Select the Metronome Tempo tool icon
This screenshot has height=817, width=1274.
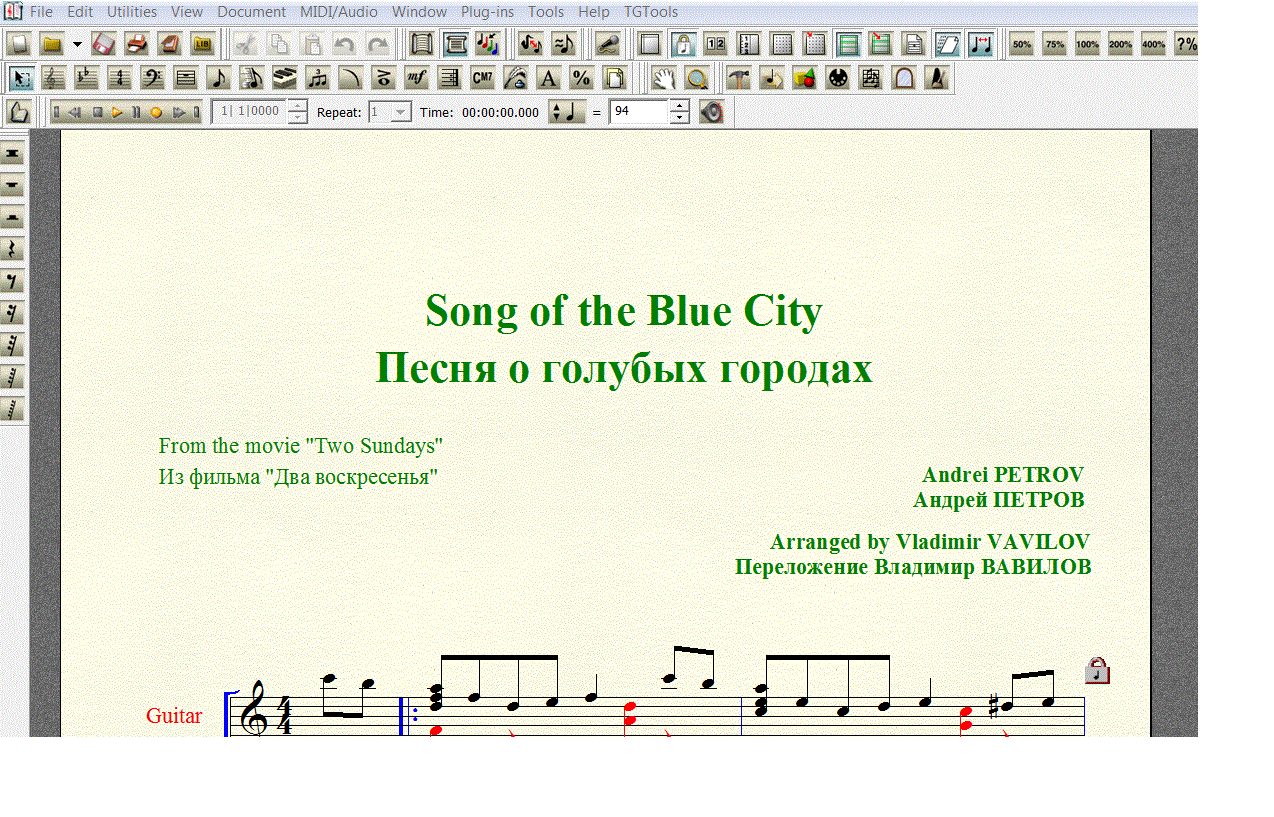tap(937, 78)
